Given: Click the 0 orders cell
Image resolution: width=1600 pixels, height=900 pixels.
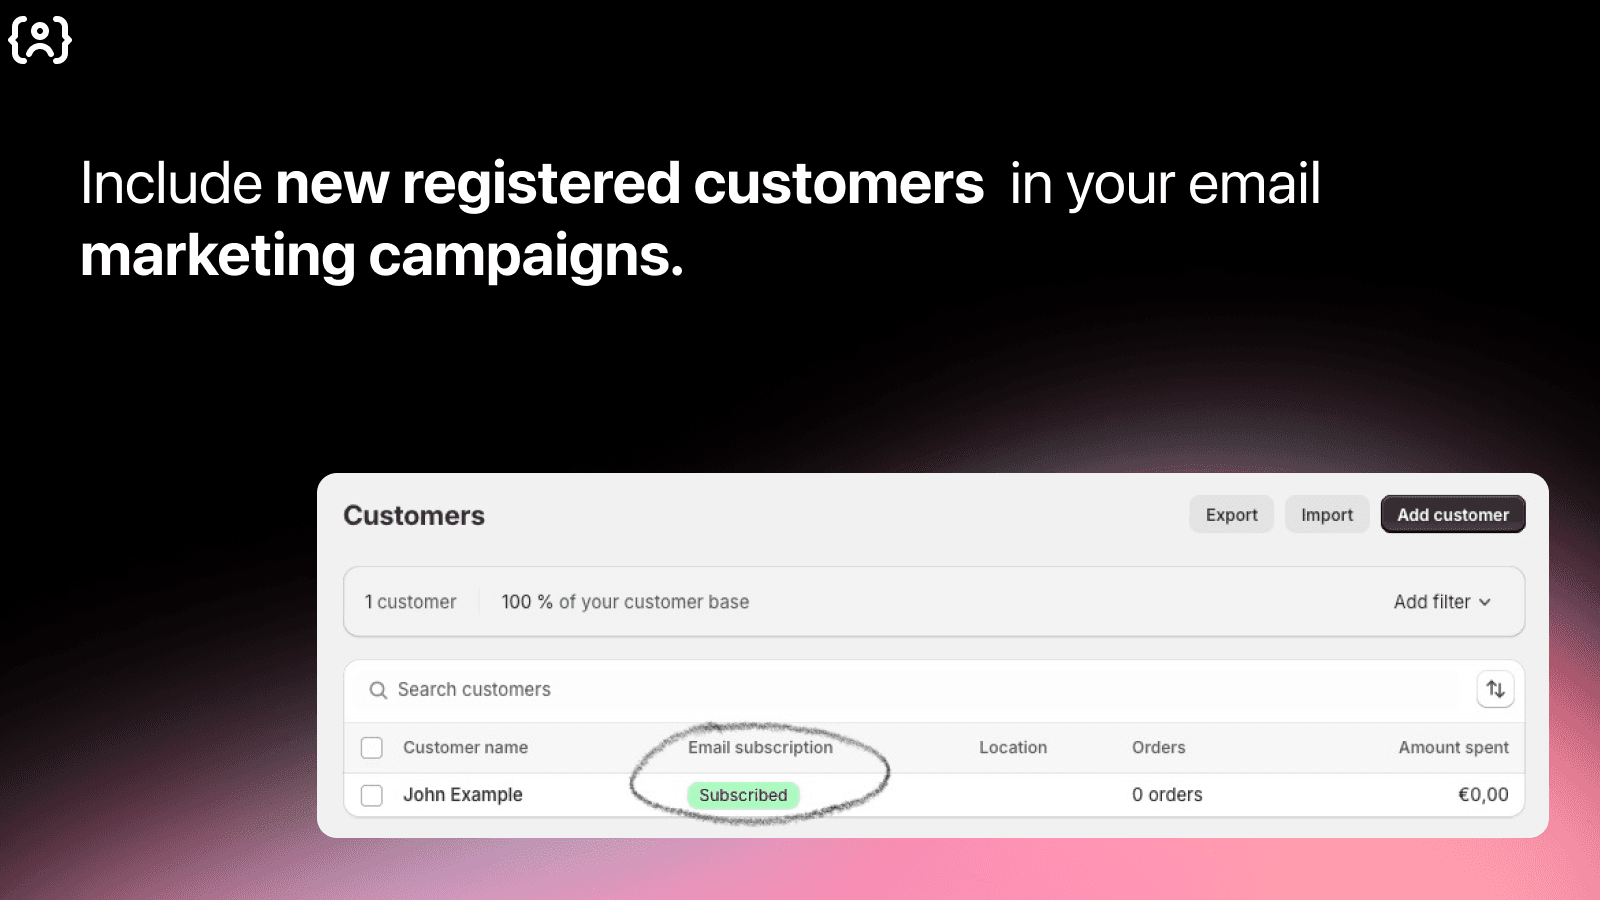Looking at the screenshot, I should click(1167, 795).
